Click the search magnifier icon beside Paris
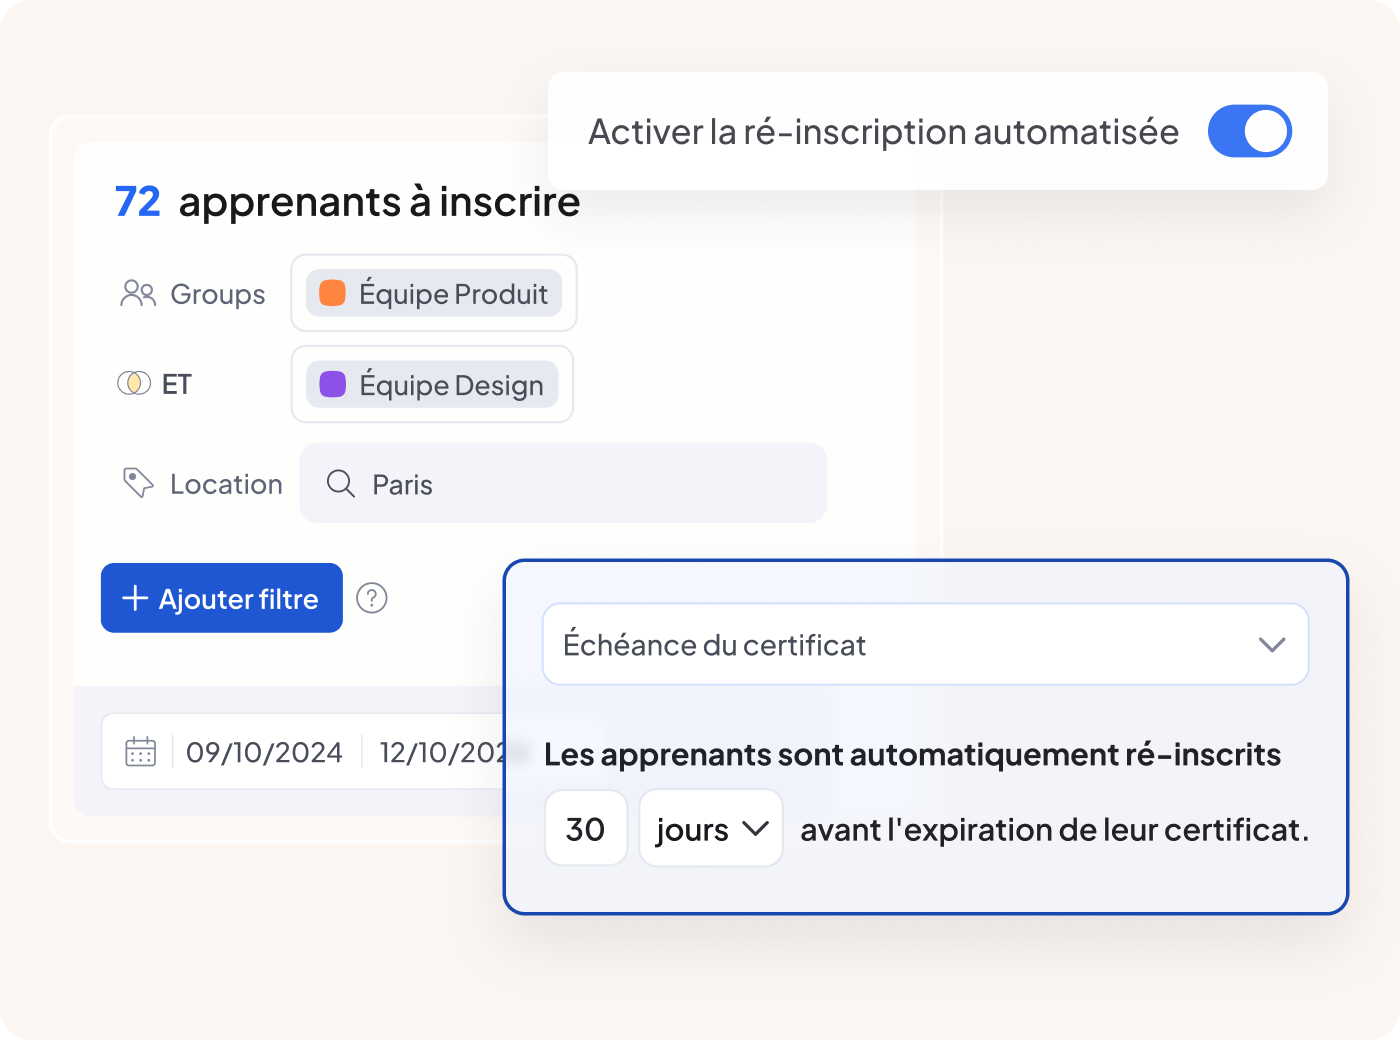Image resolution: width=1400 pixels, height=1040 pixels. 341,484
